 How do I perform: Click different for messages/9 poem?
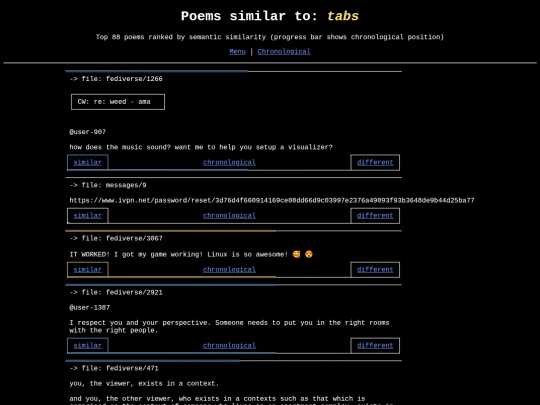(x=375, y=216)
